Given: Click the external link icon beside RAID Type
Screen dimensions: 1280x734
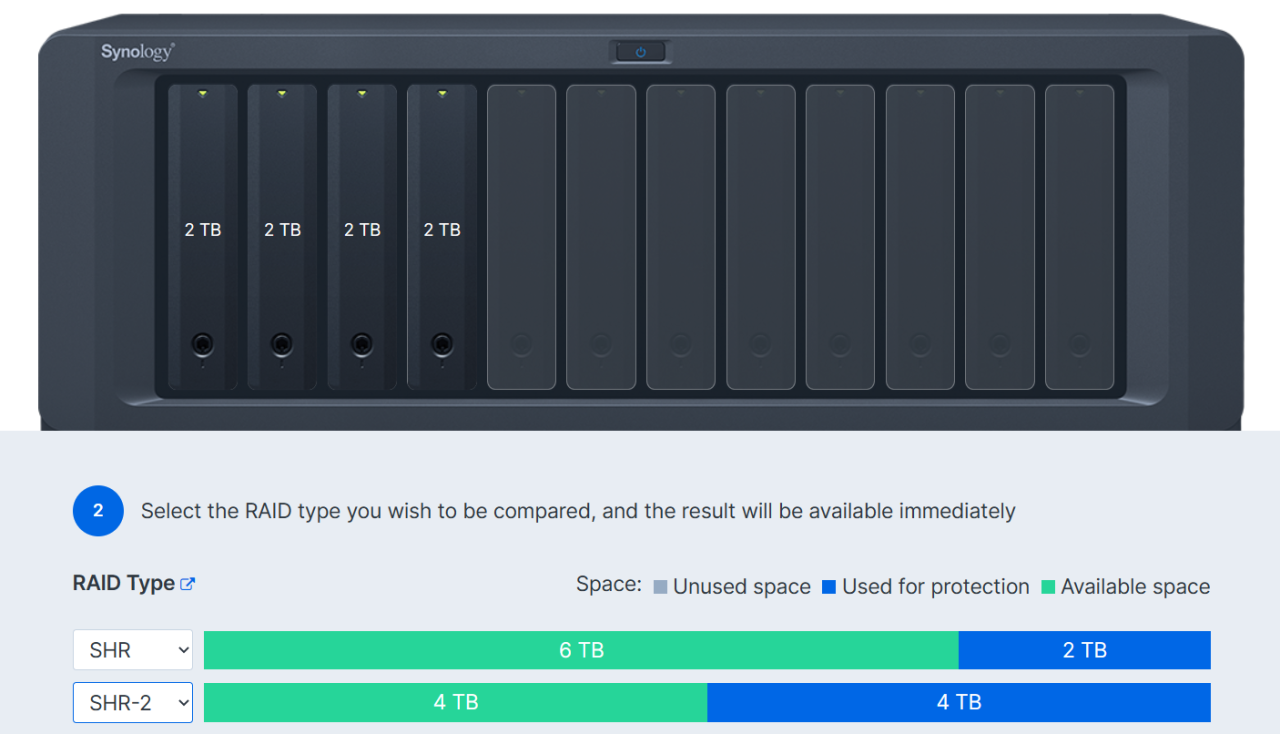Looking at the screenshot, I should (x=187, y=583).
